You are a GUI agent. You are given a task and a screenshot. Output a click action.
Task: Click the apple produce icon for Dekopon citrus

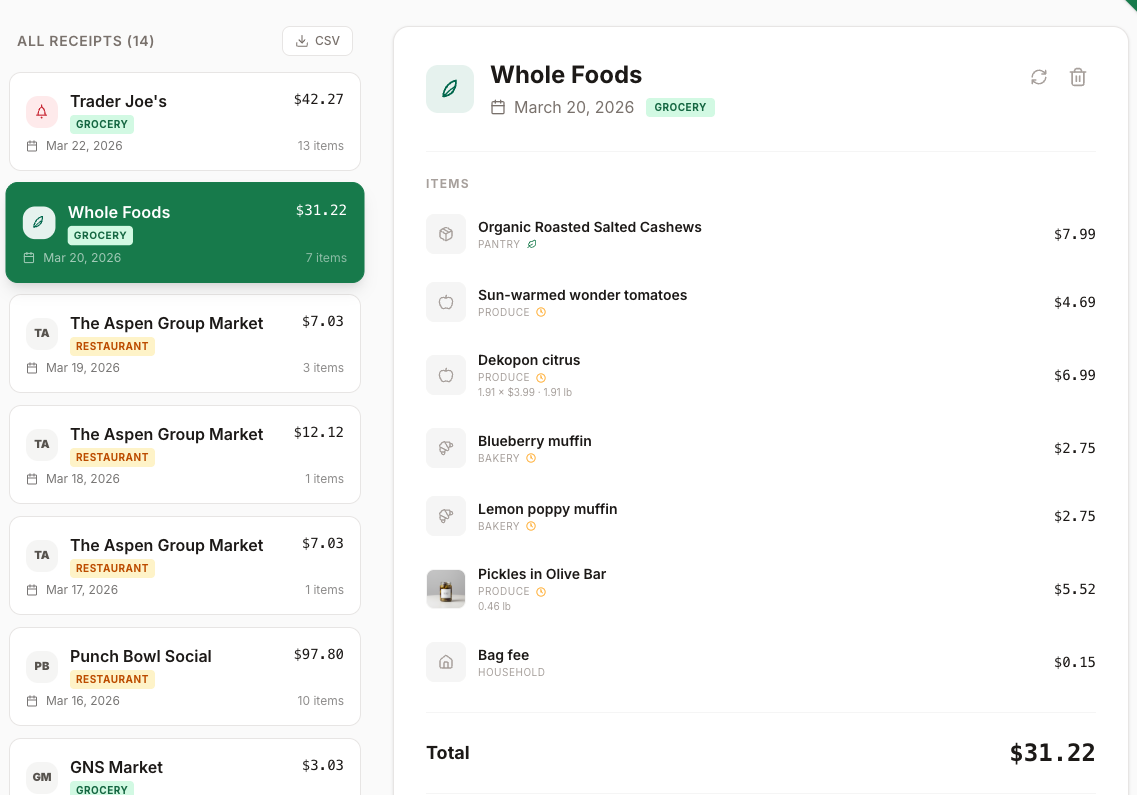click(446, 374)
